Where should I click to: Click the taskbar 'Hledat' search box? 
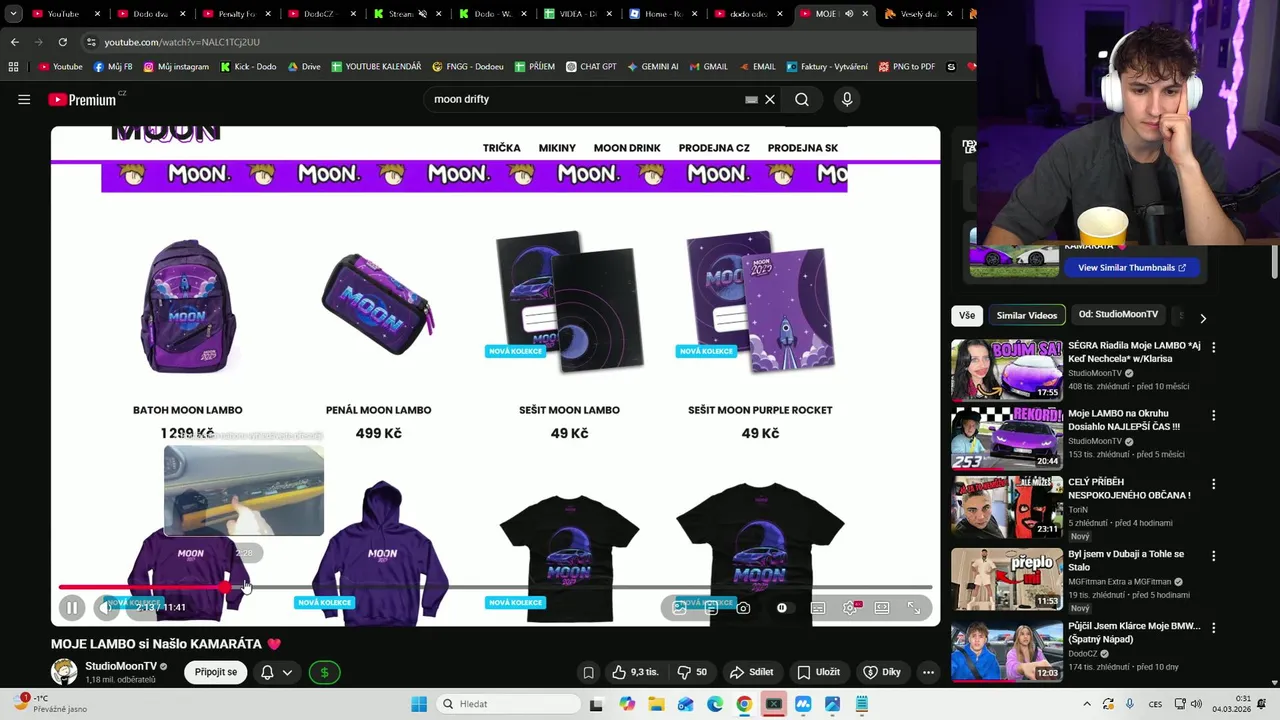(x=507, y=704)
